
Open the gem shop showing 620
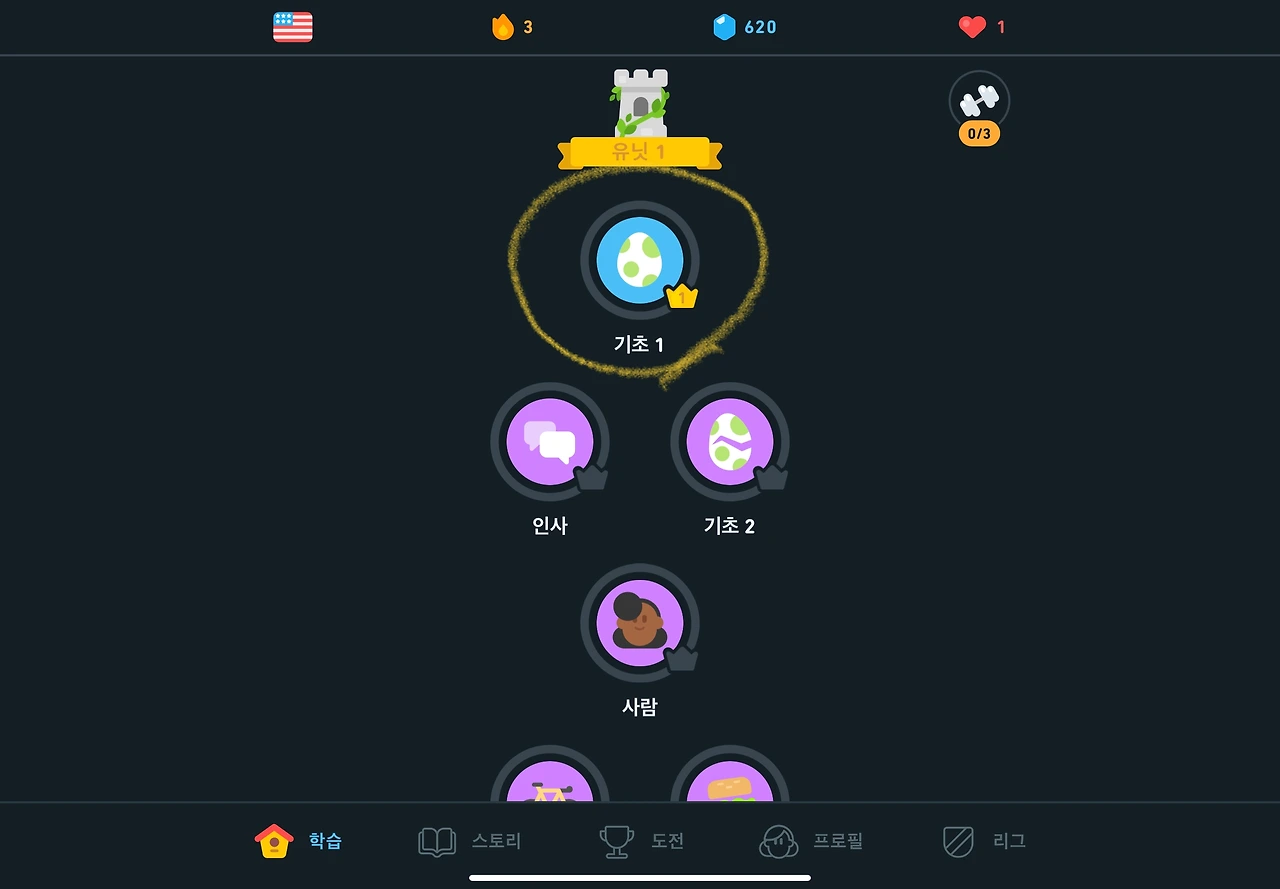point(745,27)
